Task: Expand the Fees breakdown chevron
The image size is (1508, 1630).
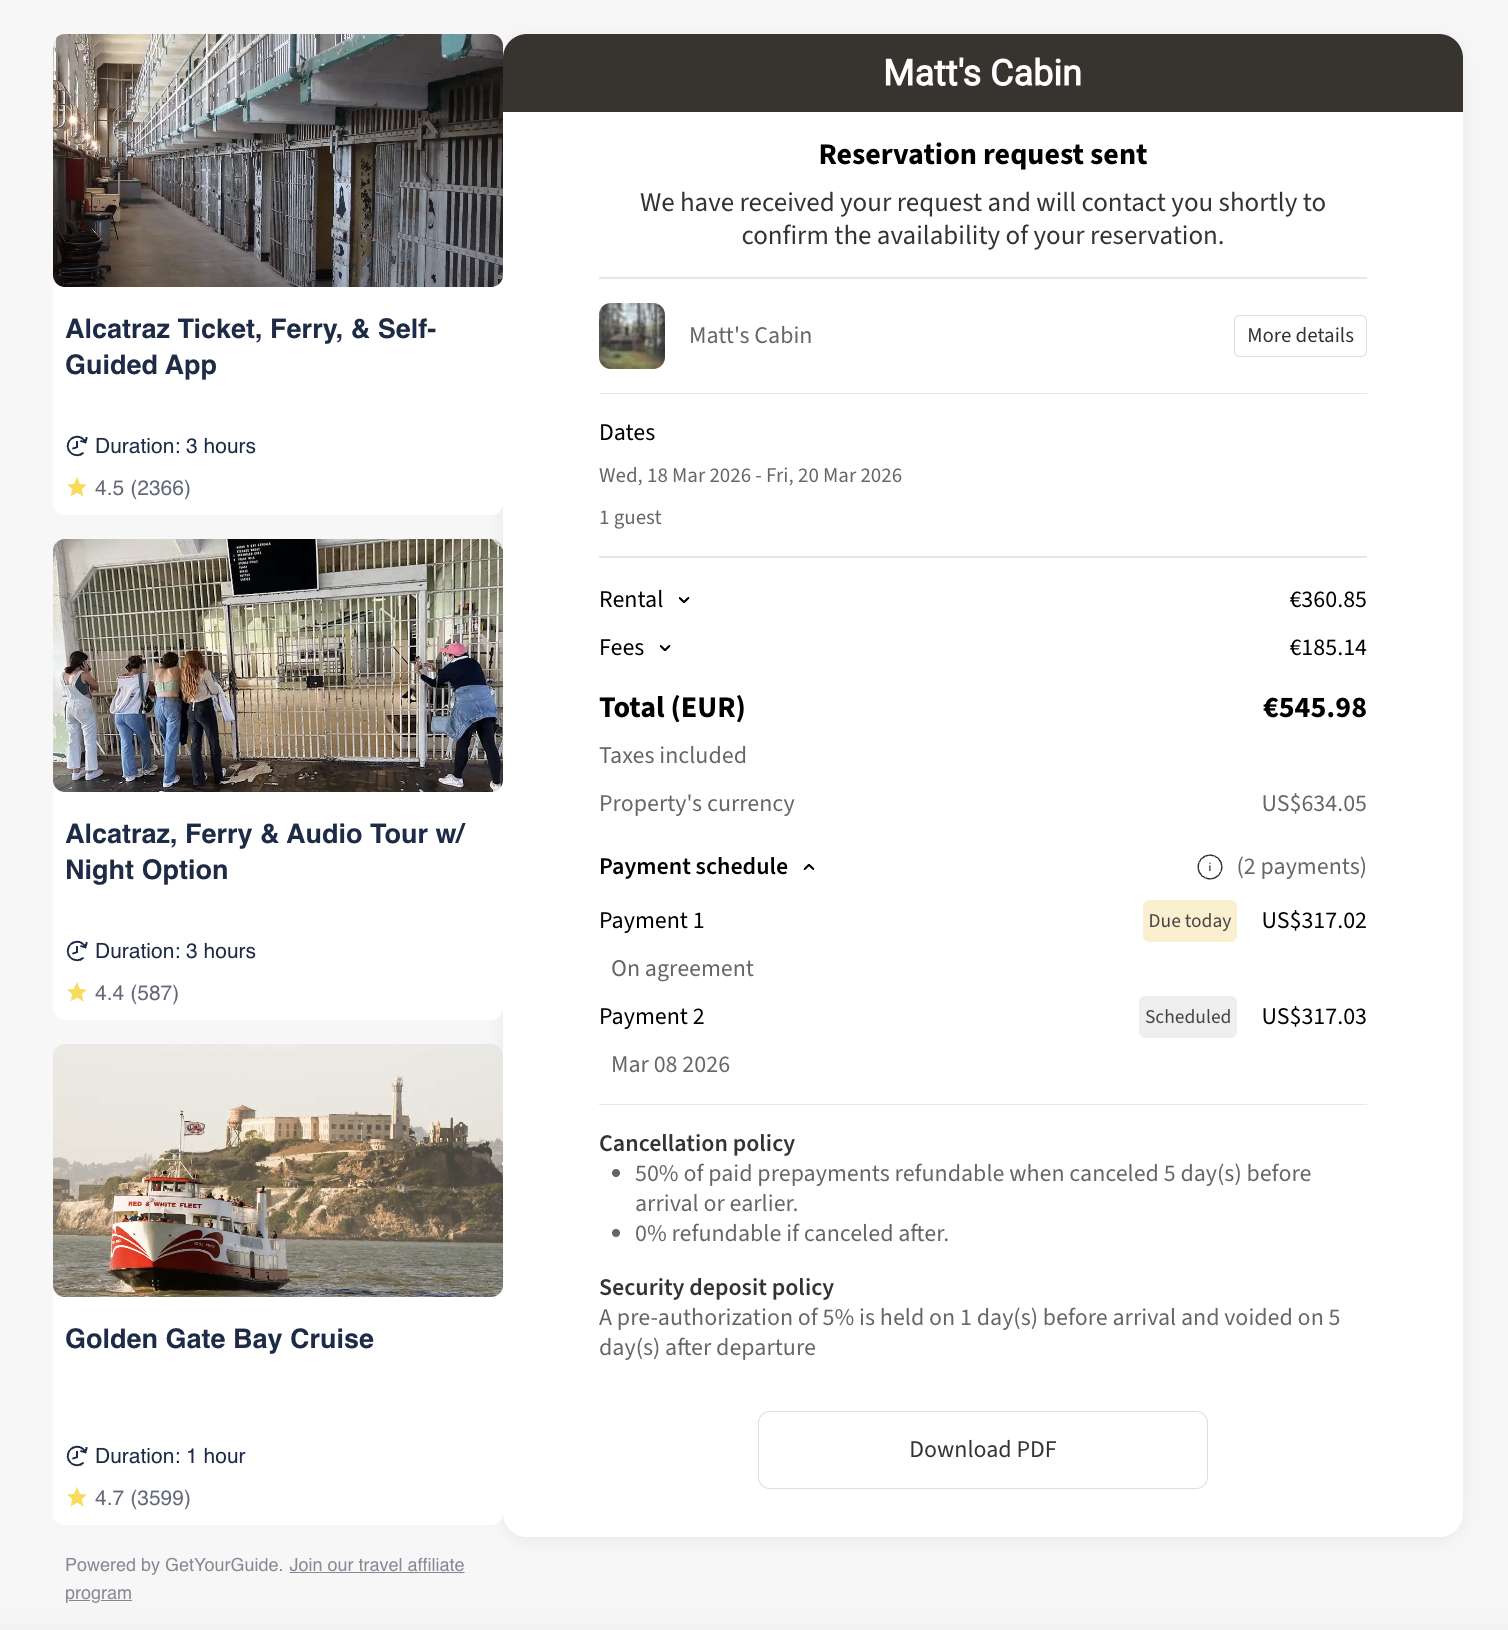Action: [665, 648]
